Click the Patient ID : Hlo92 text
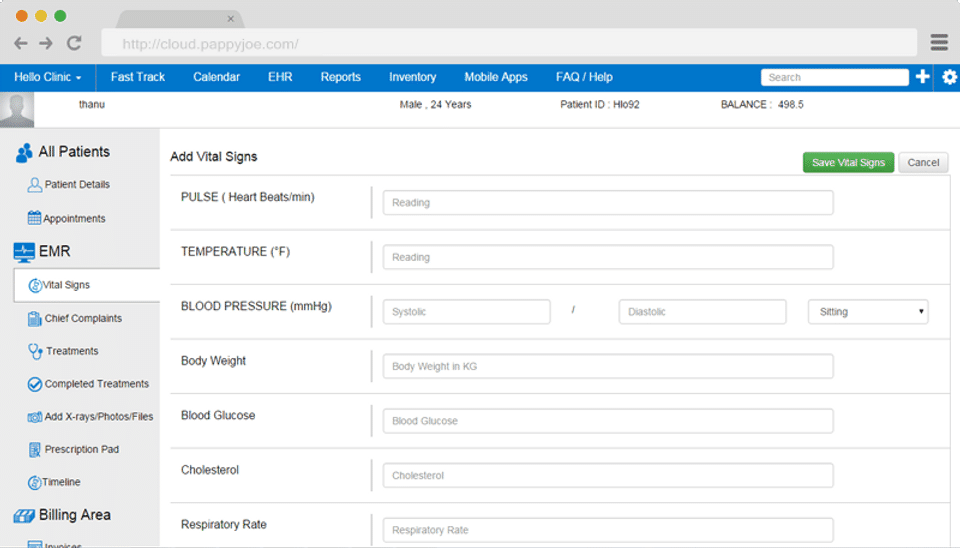Screen dimensions: 960x548 (x=599, y=105)
